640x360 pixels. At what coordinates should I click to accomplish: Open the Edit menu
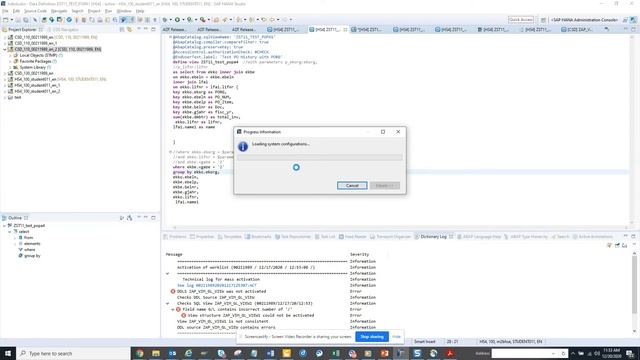[16, 11]
